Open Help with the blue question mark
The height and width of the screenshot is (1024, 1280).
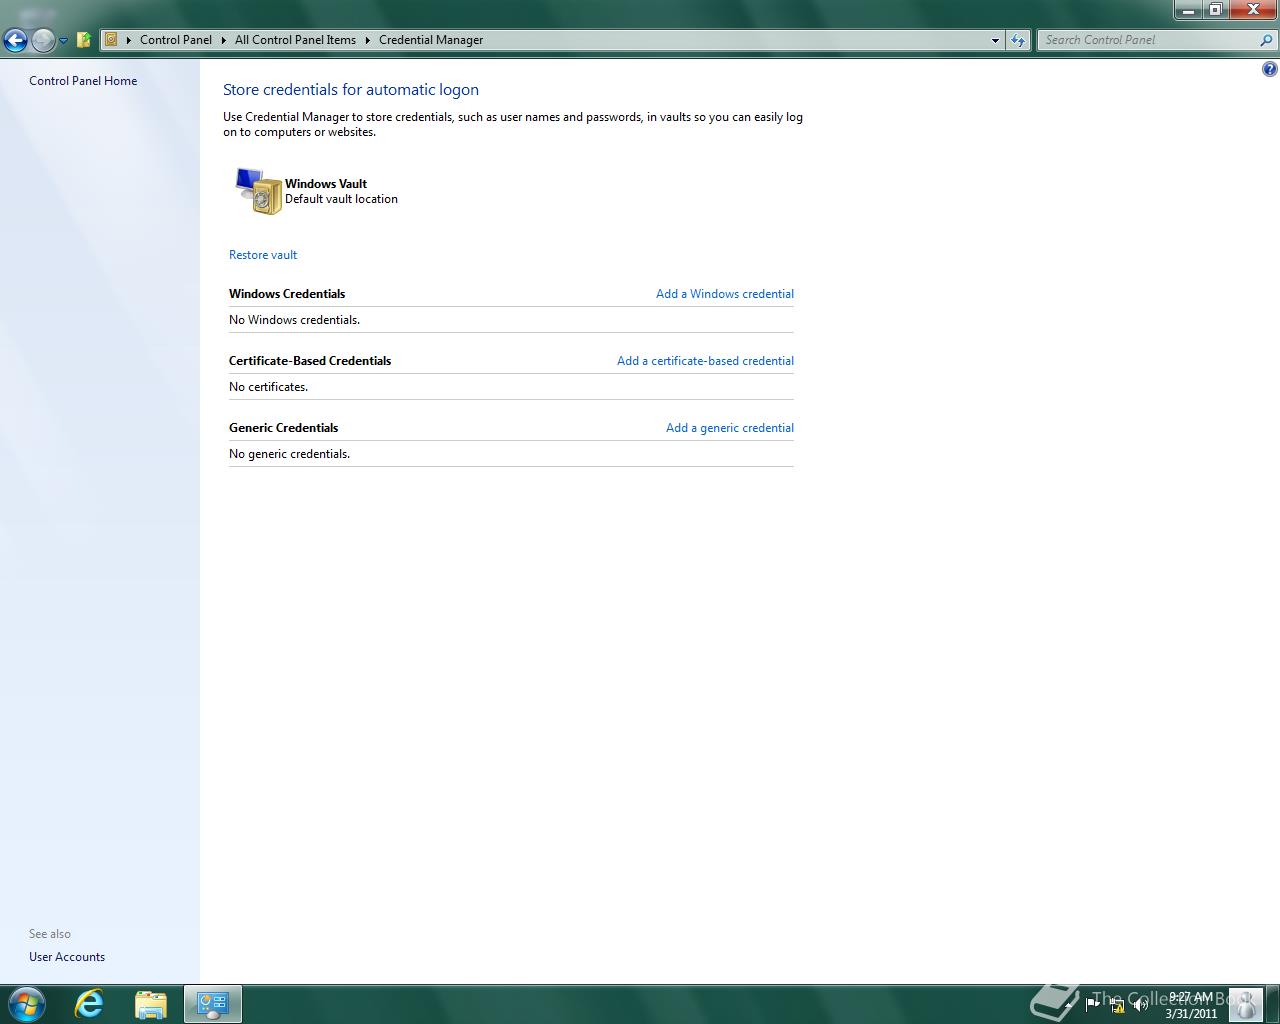click(1269, 69)
